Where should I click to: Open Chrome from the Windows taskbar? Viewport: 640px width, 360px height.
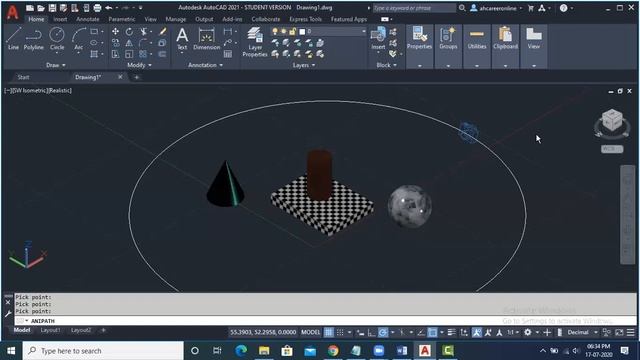(333, 351)
